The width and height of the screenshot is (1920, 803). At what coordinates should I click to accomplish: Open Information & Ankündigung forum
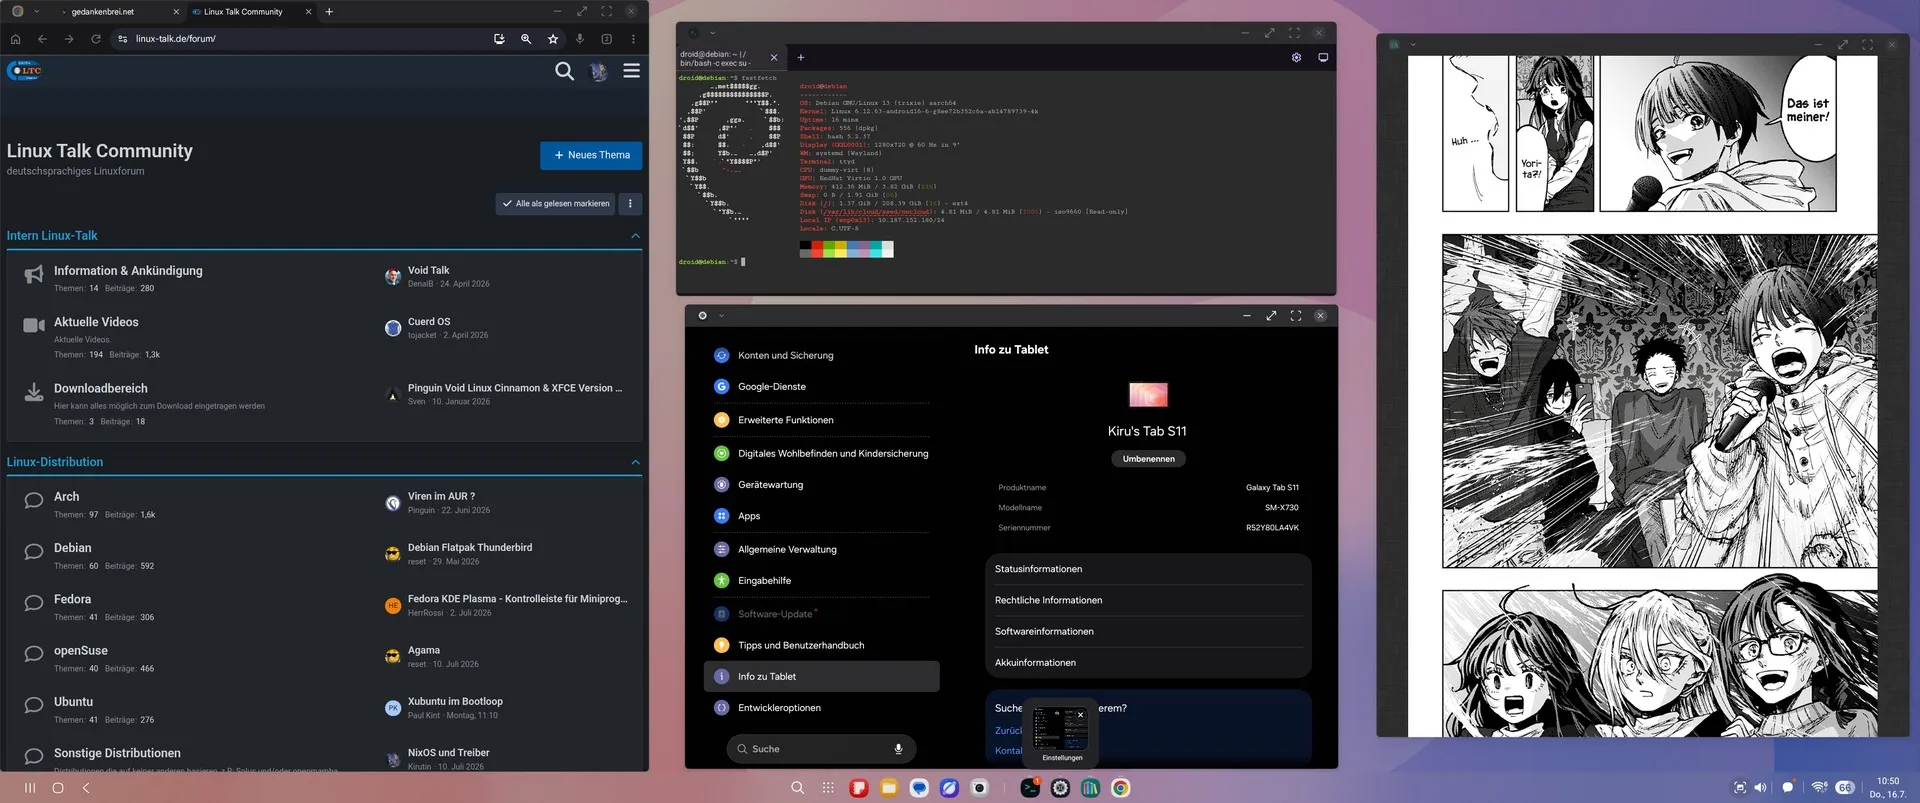pos(128,271)
